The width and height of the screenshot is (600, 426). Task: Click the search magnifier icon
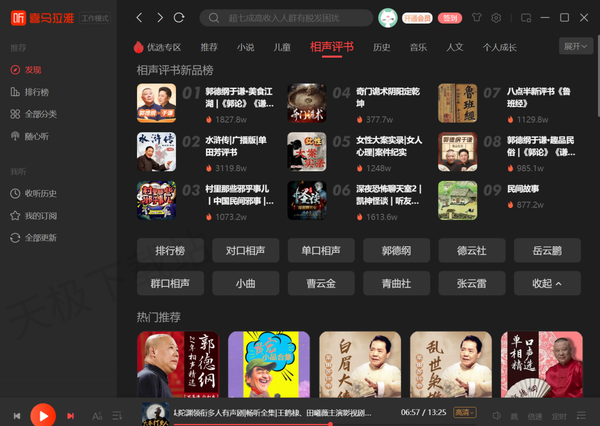point(214,18)
